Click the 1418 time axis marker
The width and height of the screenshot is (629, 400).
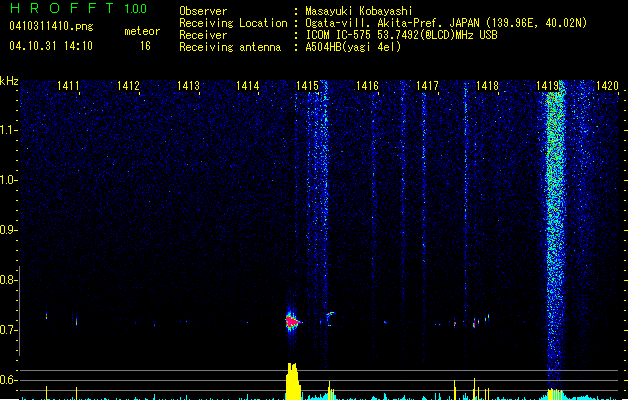tap(487, 85)
